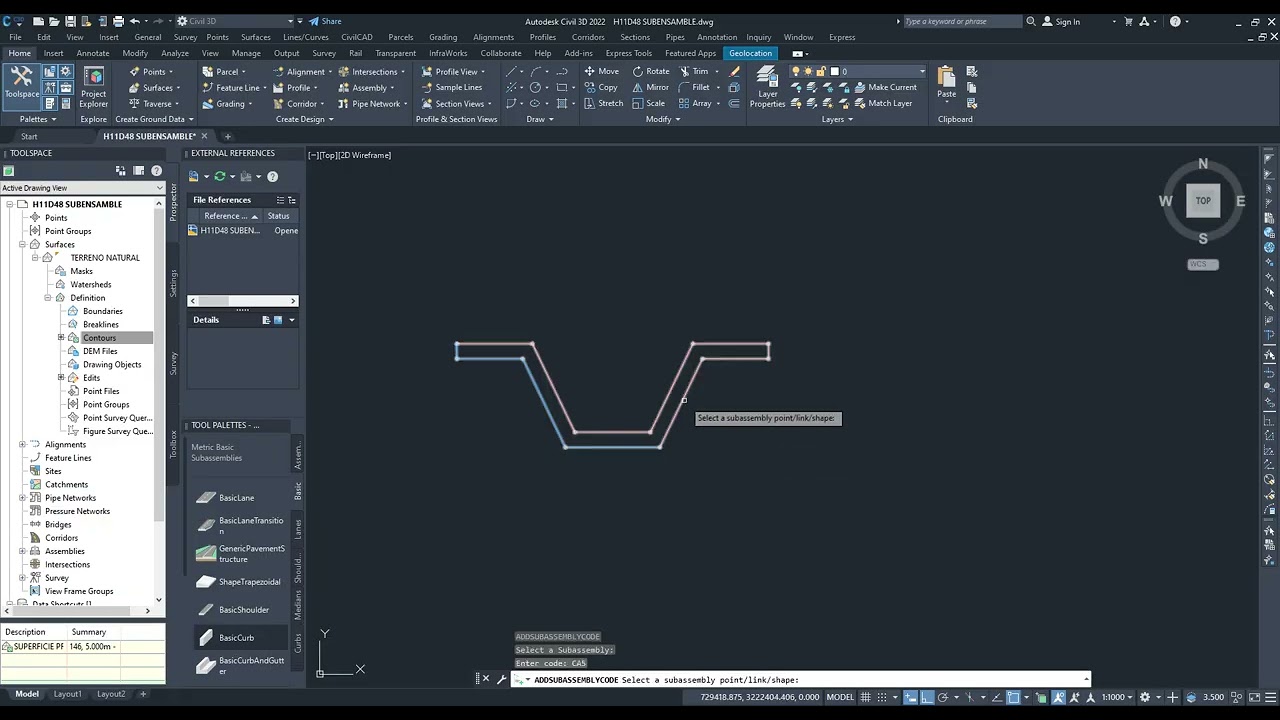Click the Paste clipboard button
Image resolution: width=1280 pixels, height=720 pixels.
coord(946,83)
